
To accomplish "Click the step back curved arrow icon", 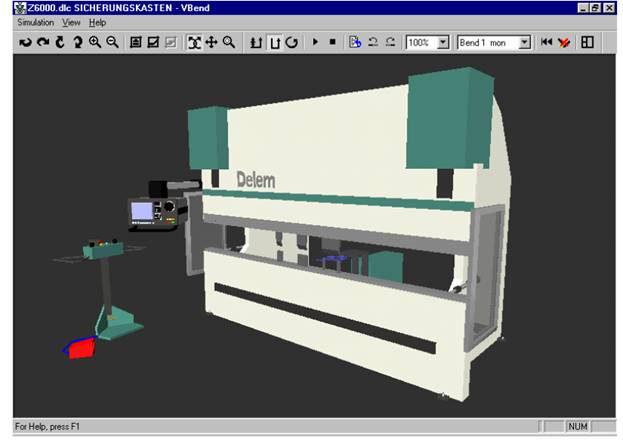I will pyautogui.click(x=373, y=42).
